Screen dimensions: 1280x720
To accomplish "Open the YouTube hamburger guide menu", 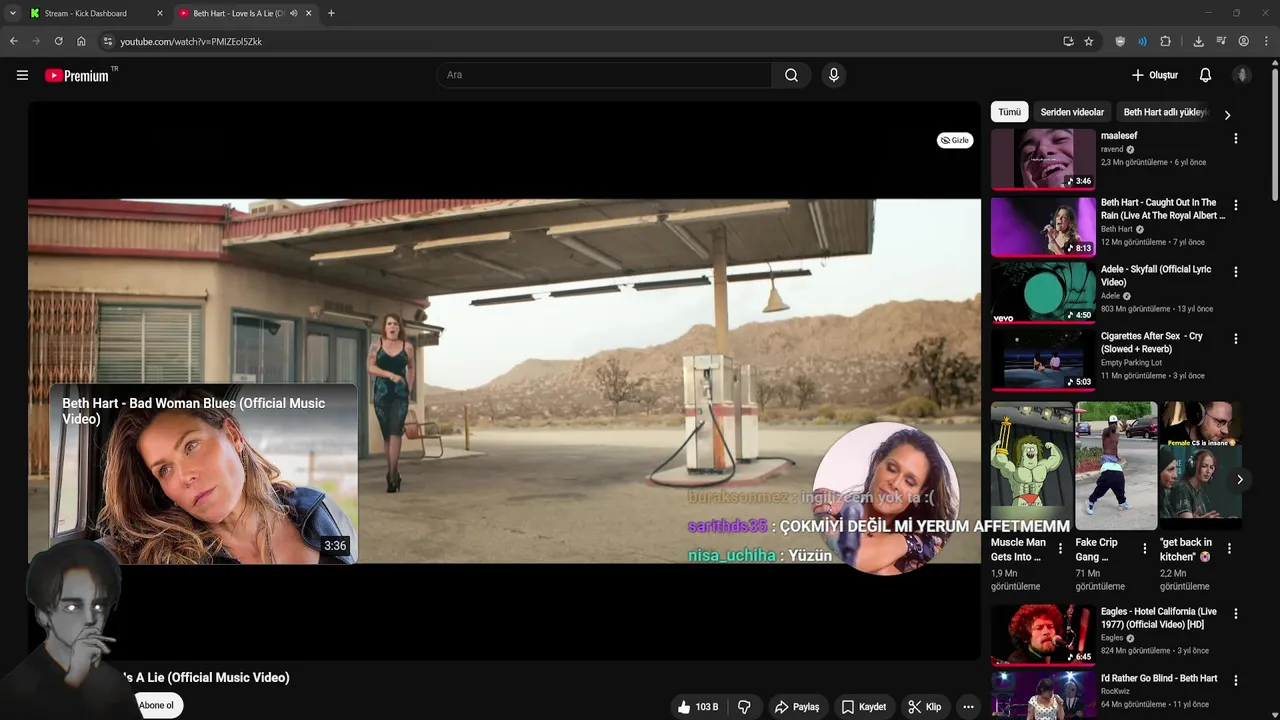I will pos(22,75).
